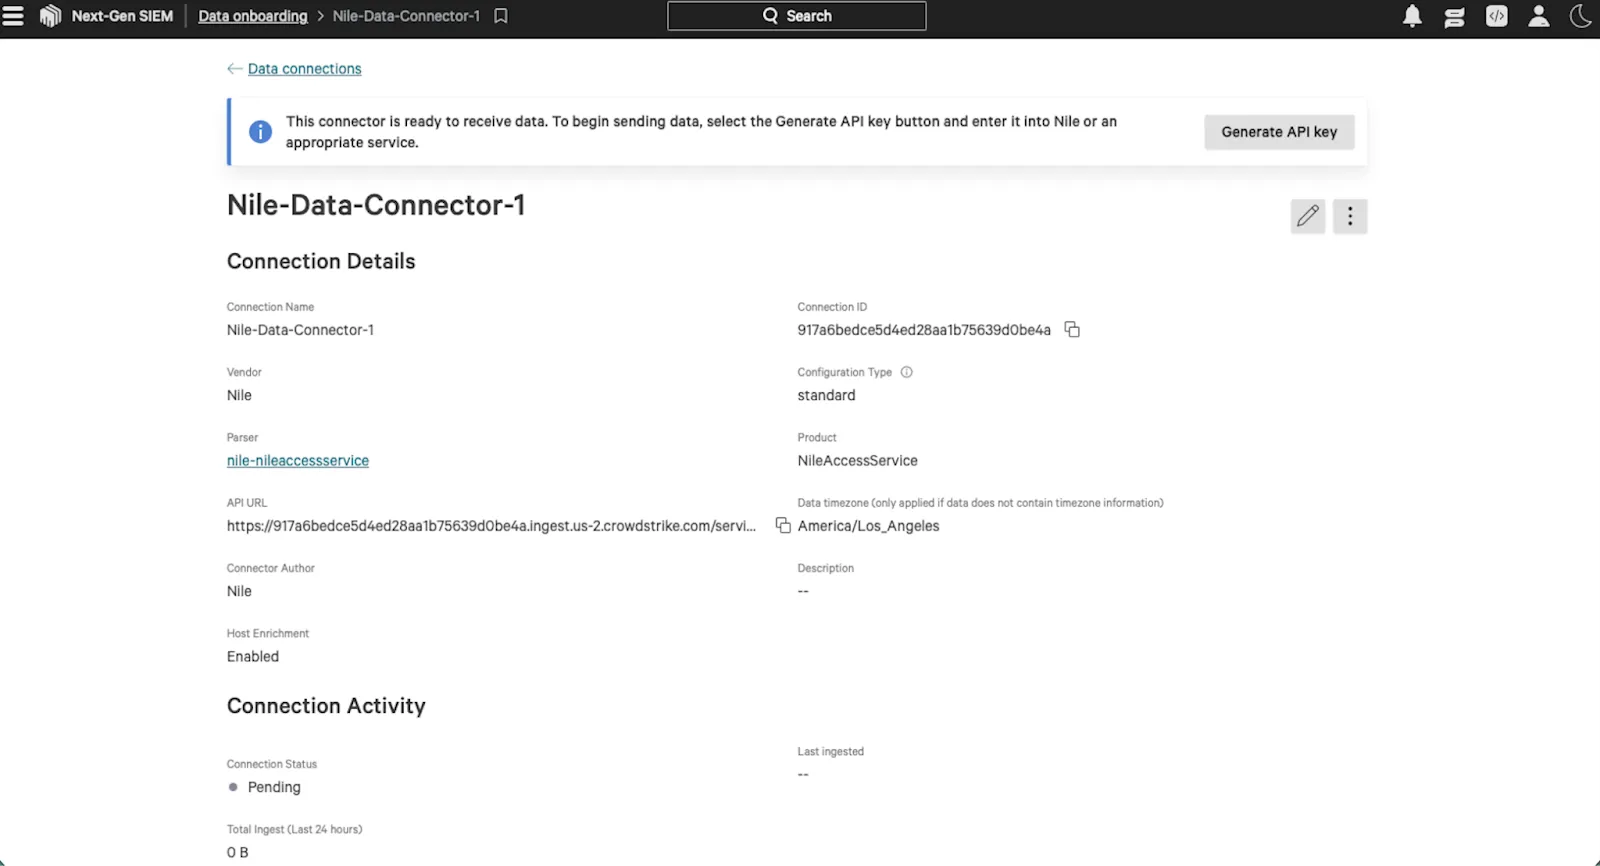The width and height of the screenshot is (1600, 866).
Task: Toggle dark mode moon icon
Action: click(x=1581, y=16)
